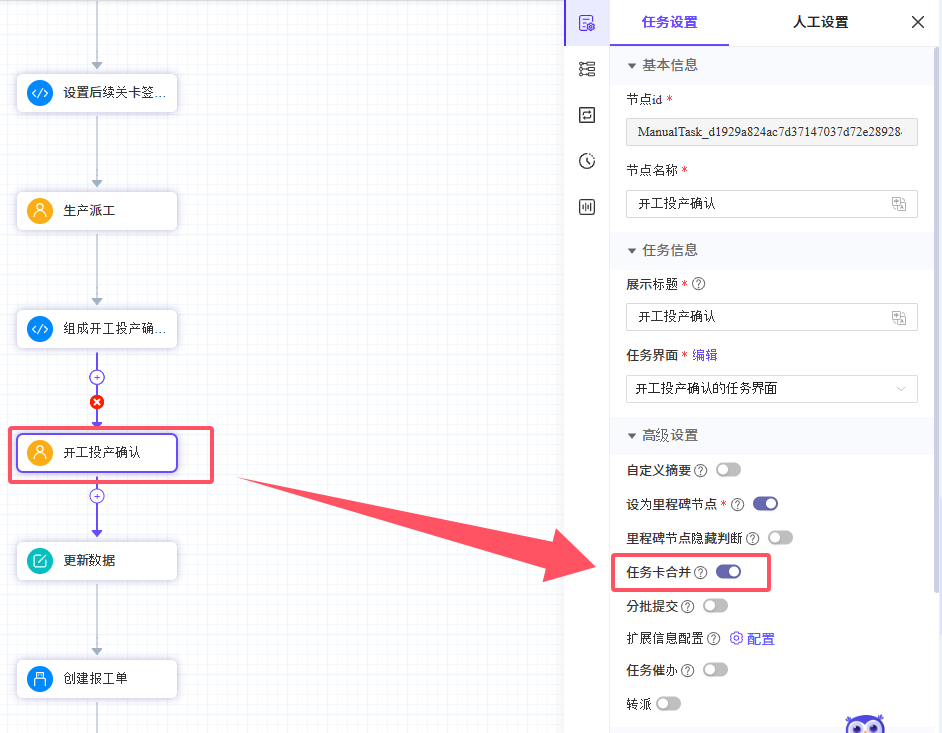Viewport: 942px width, 733px height.
Task: Open the timer clock sidebar icon
Action: click(587, 161)
